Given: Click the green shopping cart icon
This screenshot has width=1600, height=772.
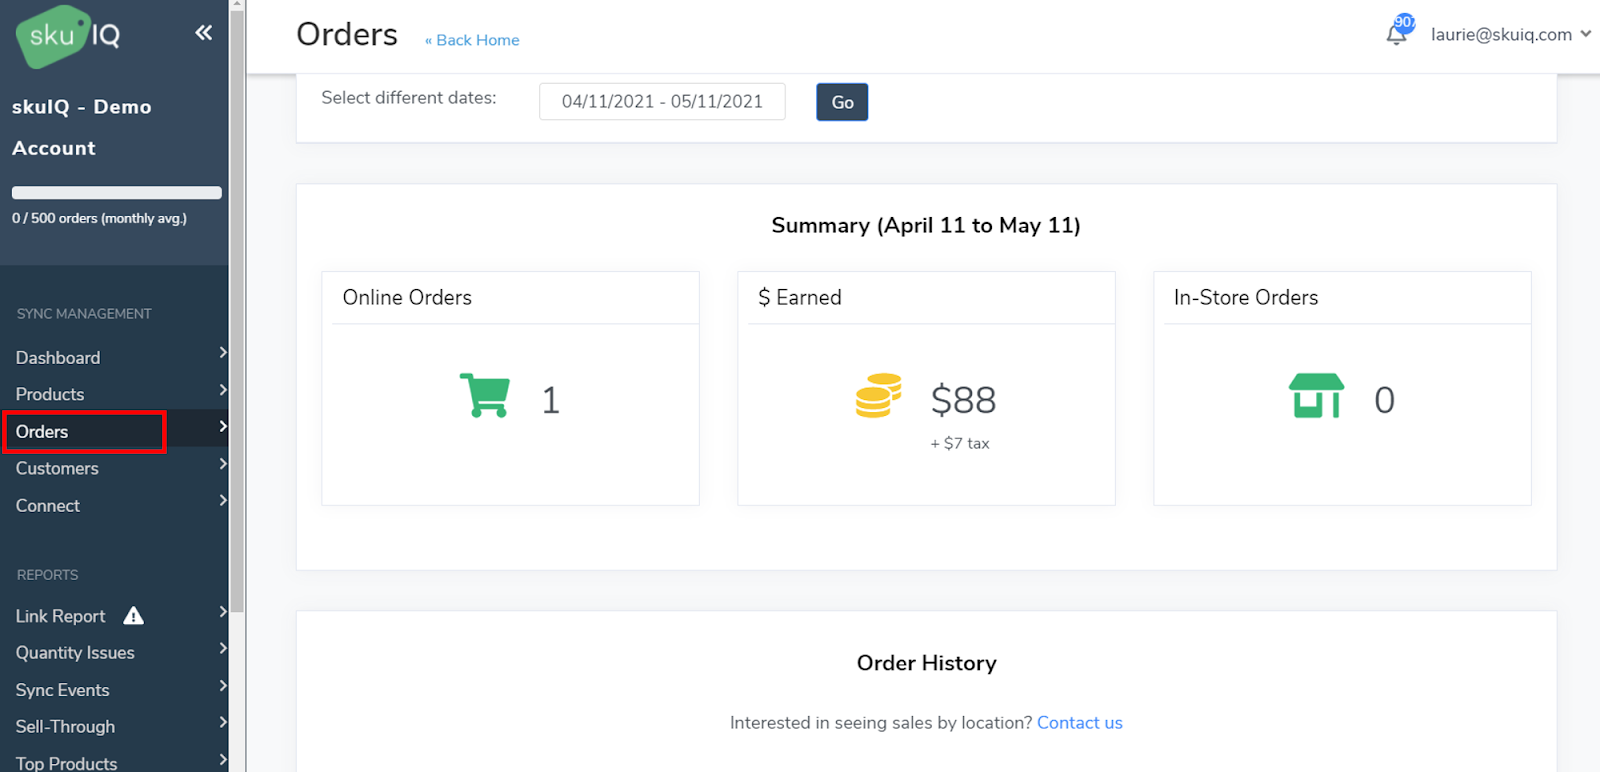Looking at the screenshot, I should (x=485, y=395).
